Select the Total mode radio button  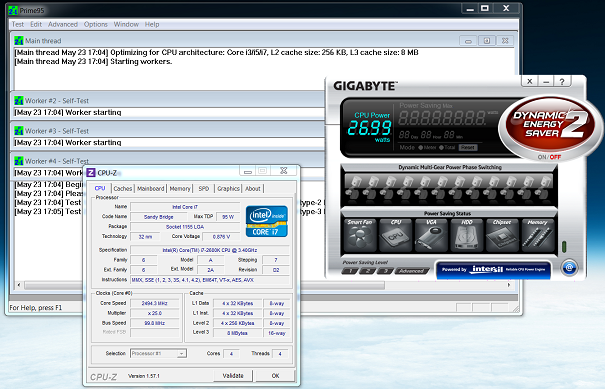[x=441, y=147]
